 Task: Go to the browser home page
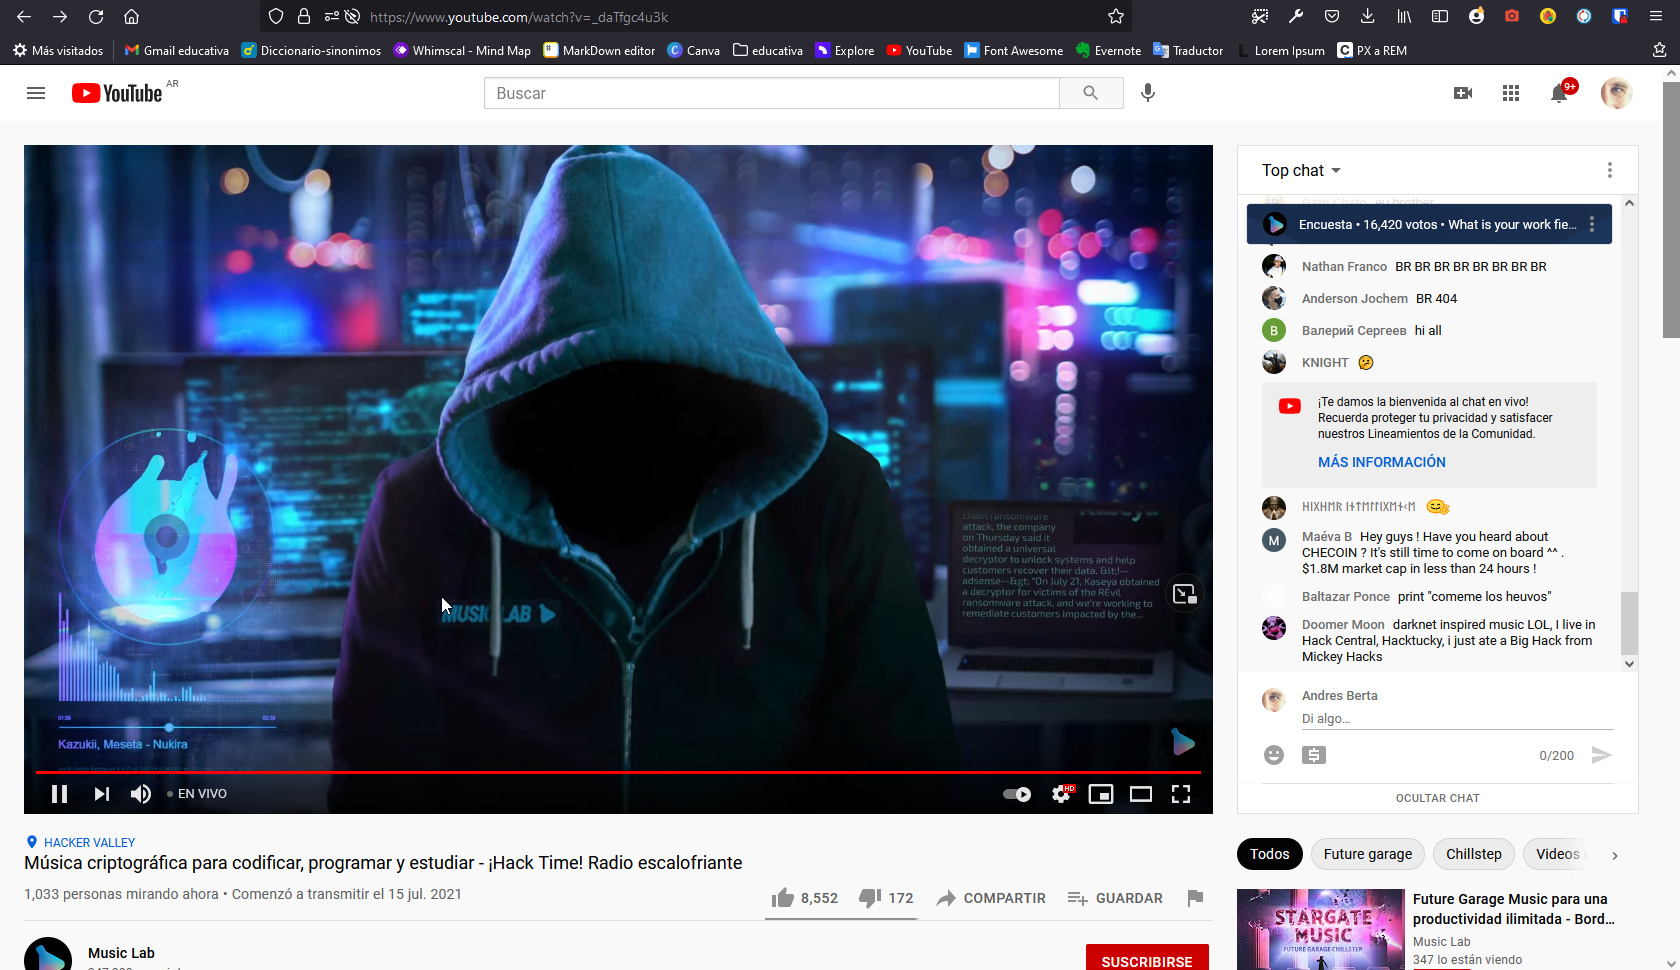(x=131, y=17)
